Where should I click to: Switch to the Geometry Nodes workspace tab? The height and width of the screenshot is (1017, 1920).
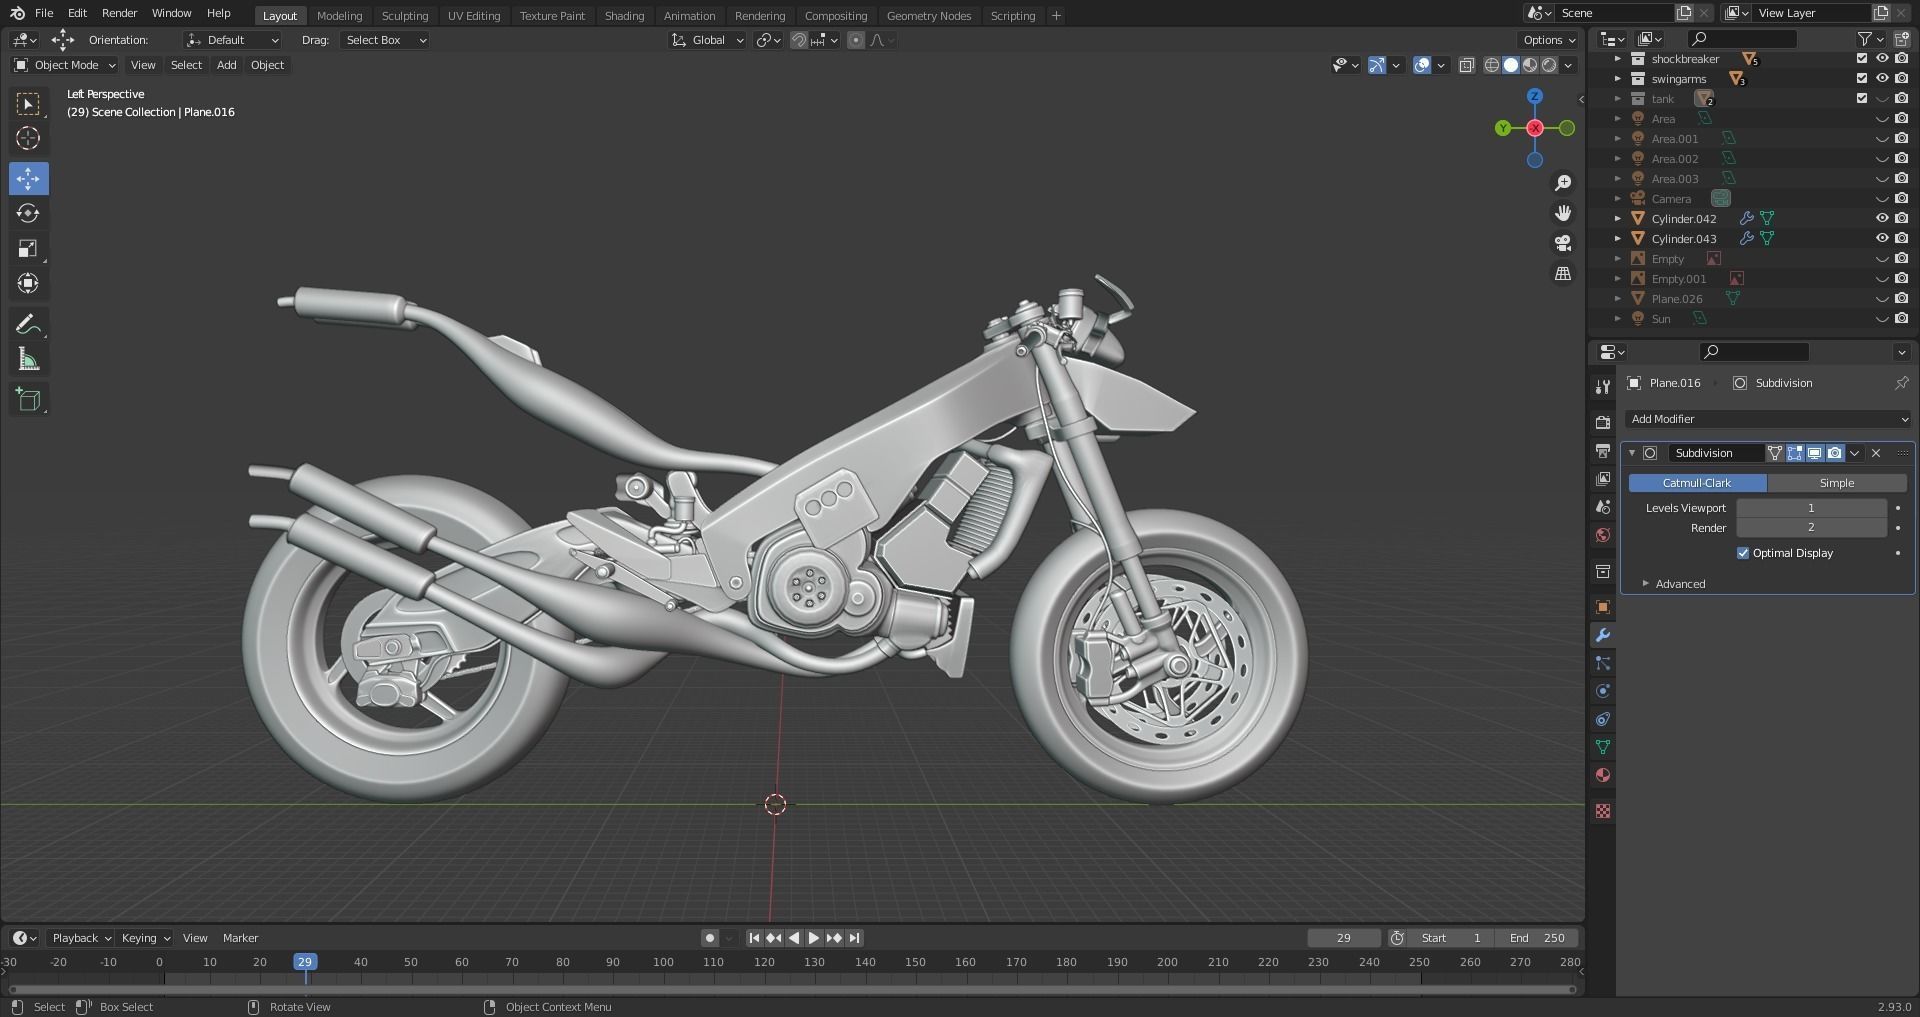(928, 16)
